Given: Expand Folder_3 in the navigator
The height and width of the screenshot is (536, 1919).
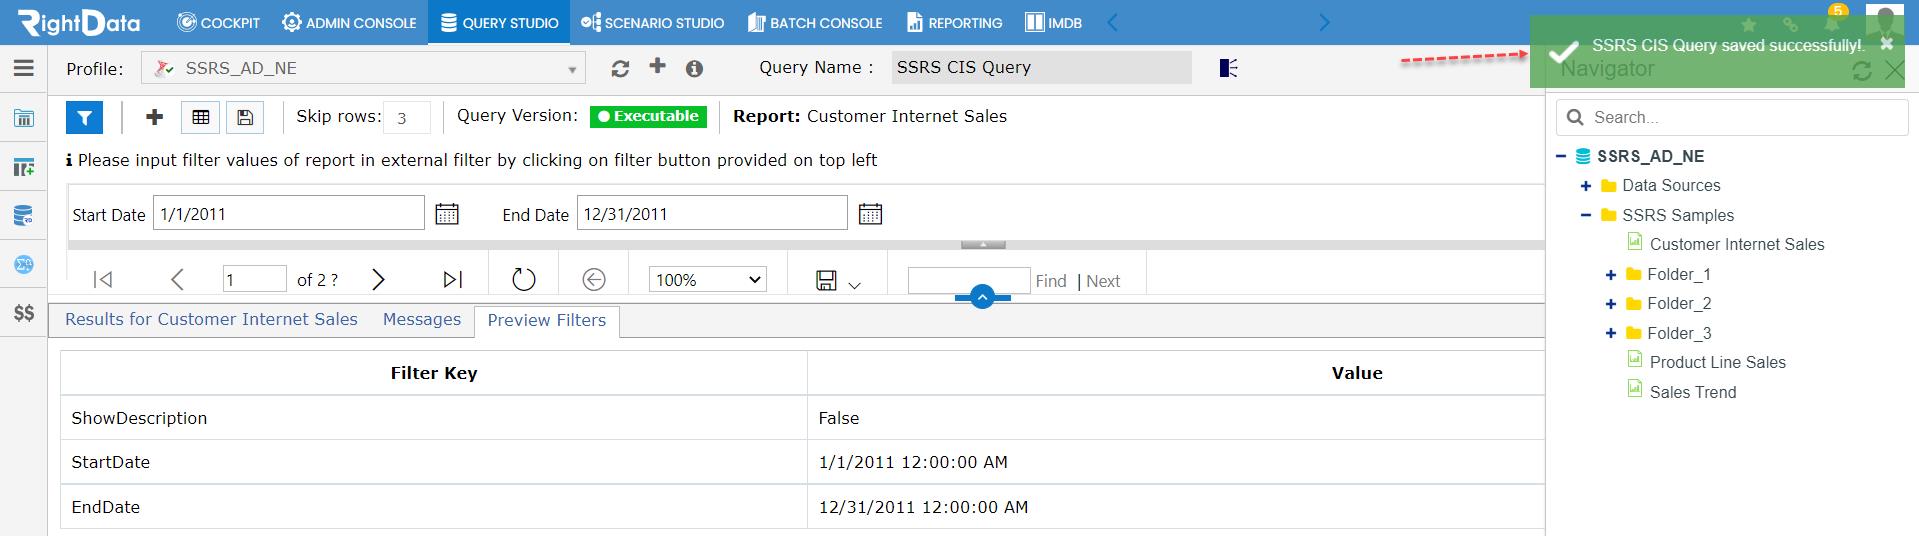Looking at the screenshot, I should (x=1611, y=333).
